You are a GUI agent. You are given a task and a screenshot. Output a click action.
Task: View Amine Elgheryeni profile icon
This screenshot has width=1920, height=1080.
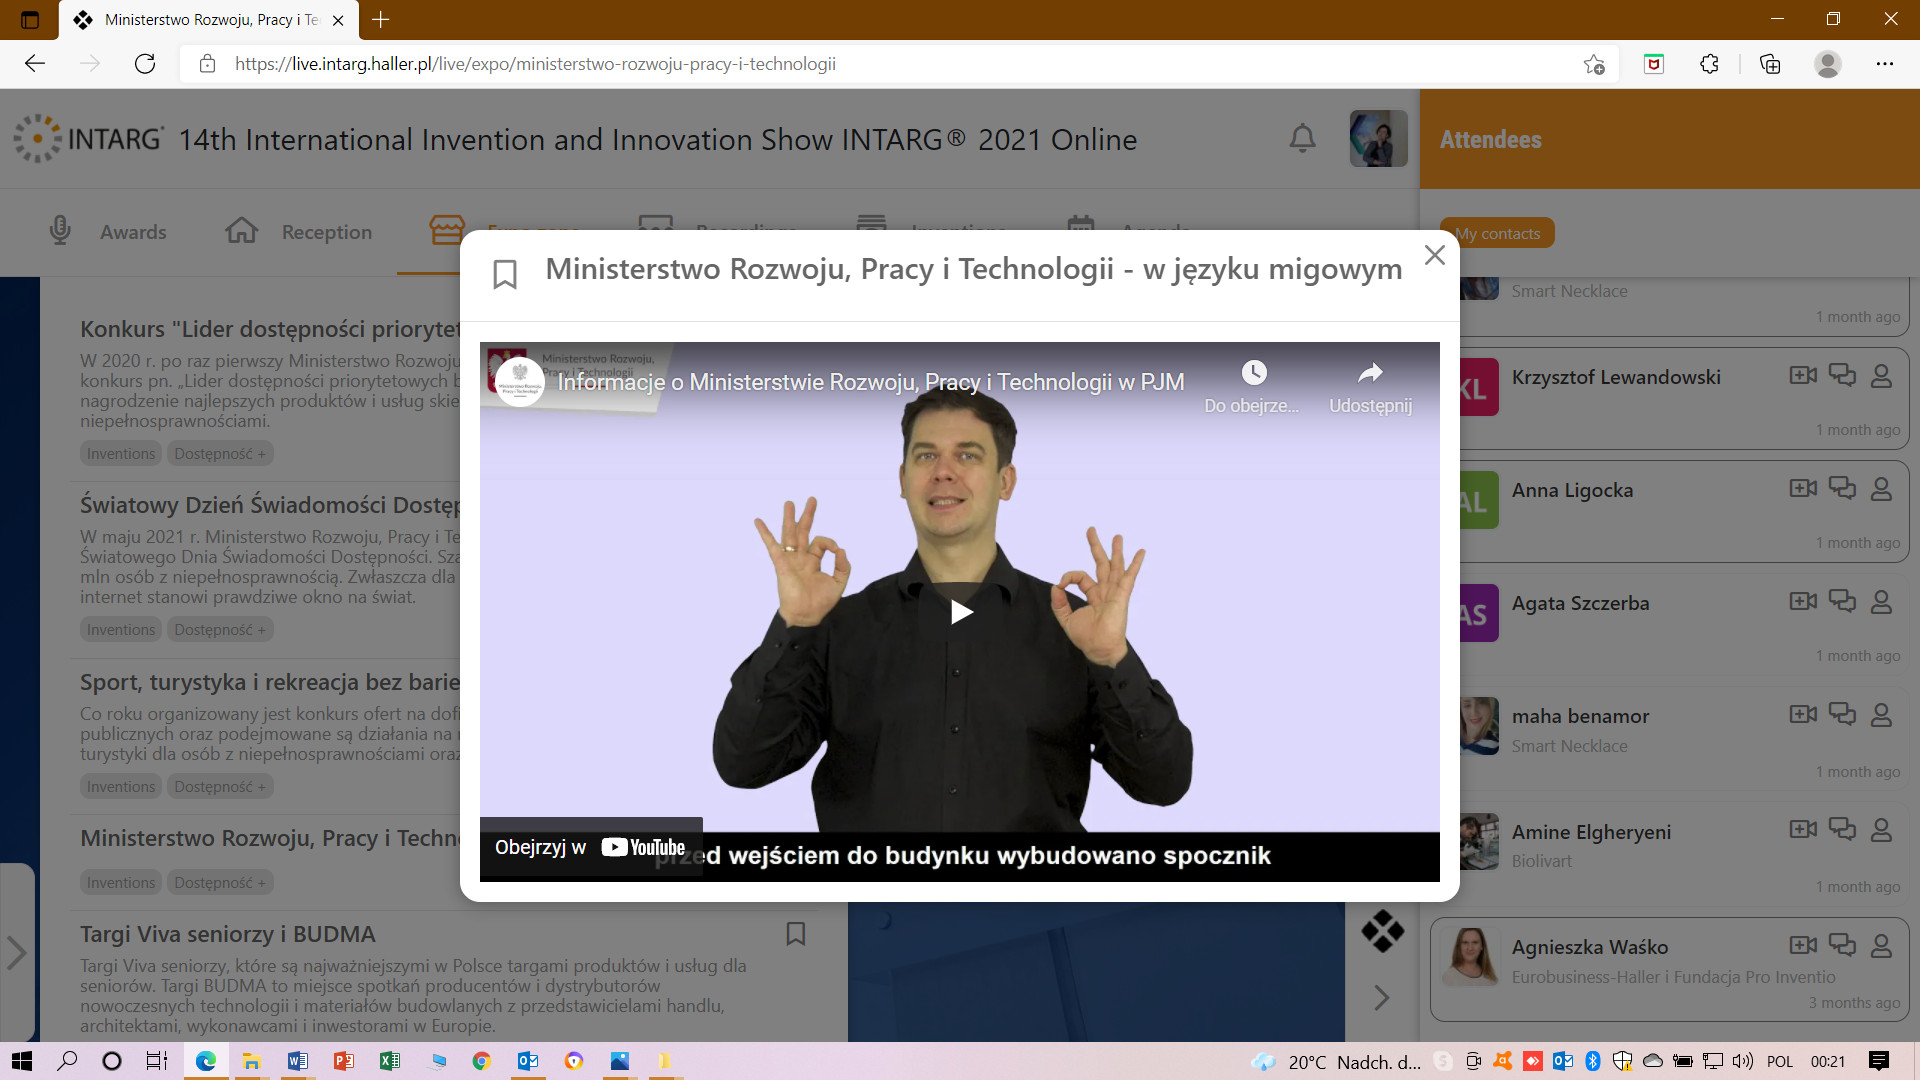click(x=1881, y=830)
